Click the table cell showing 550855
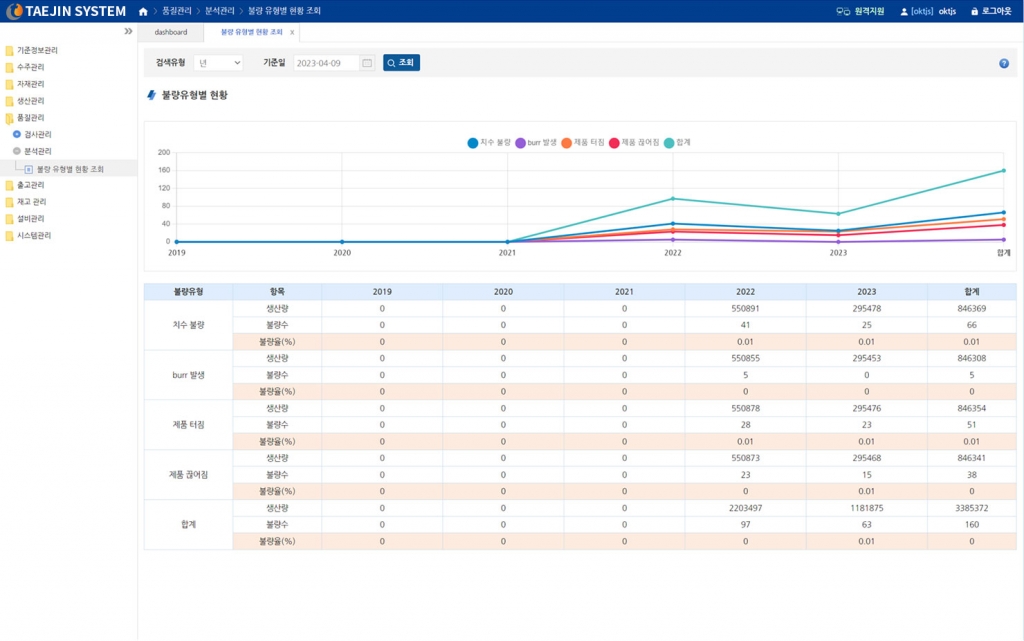The image size is (1024, 641). [745, 358]
